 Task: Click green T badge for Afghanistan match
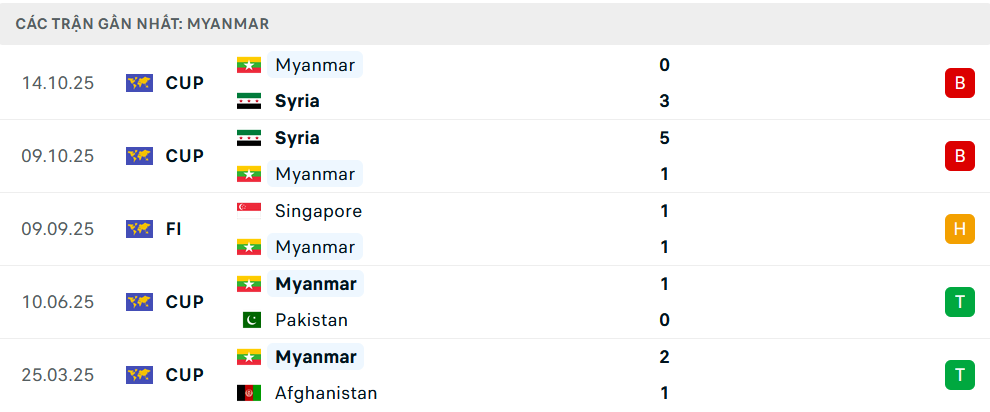(x=959, y=375)
